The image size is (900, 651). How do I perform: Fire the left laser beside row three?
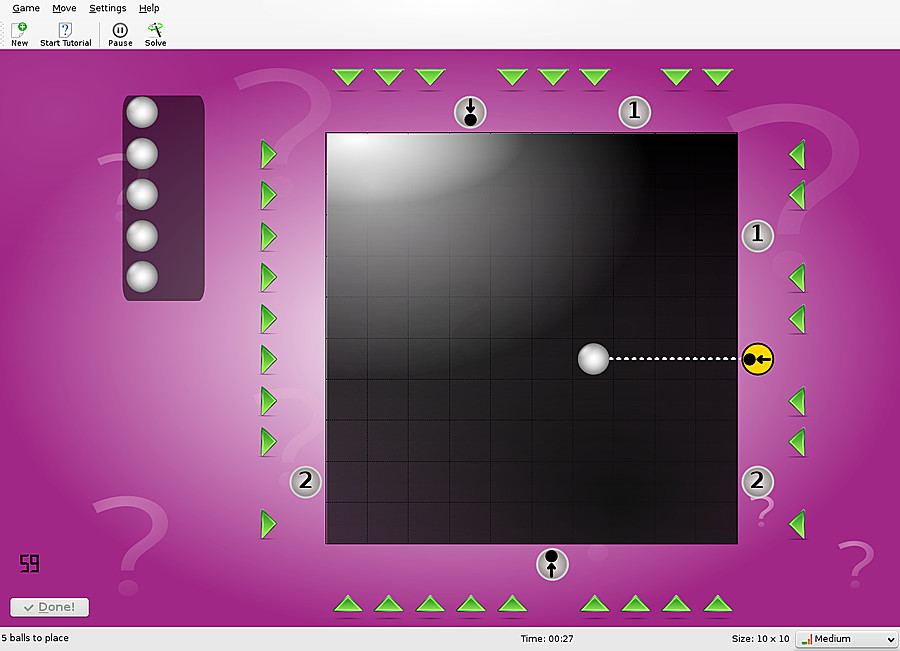pos(269,237)
